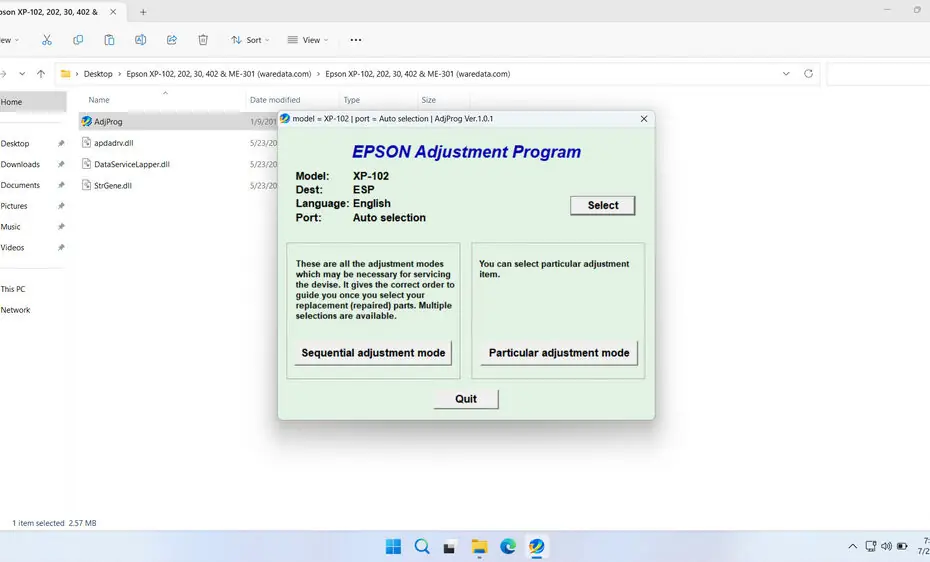Open taskbar Search
The image size is (930, 562).
coord(422,547)
